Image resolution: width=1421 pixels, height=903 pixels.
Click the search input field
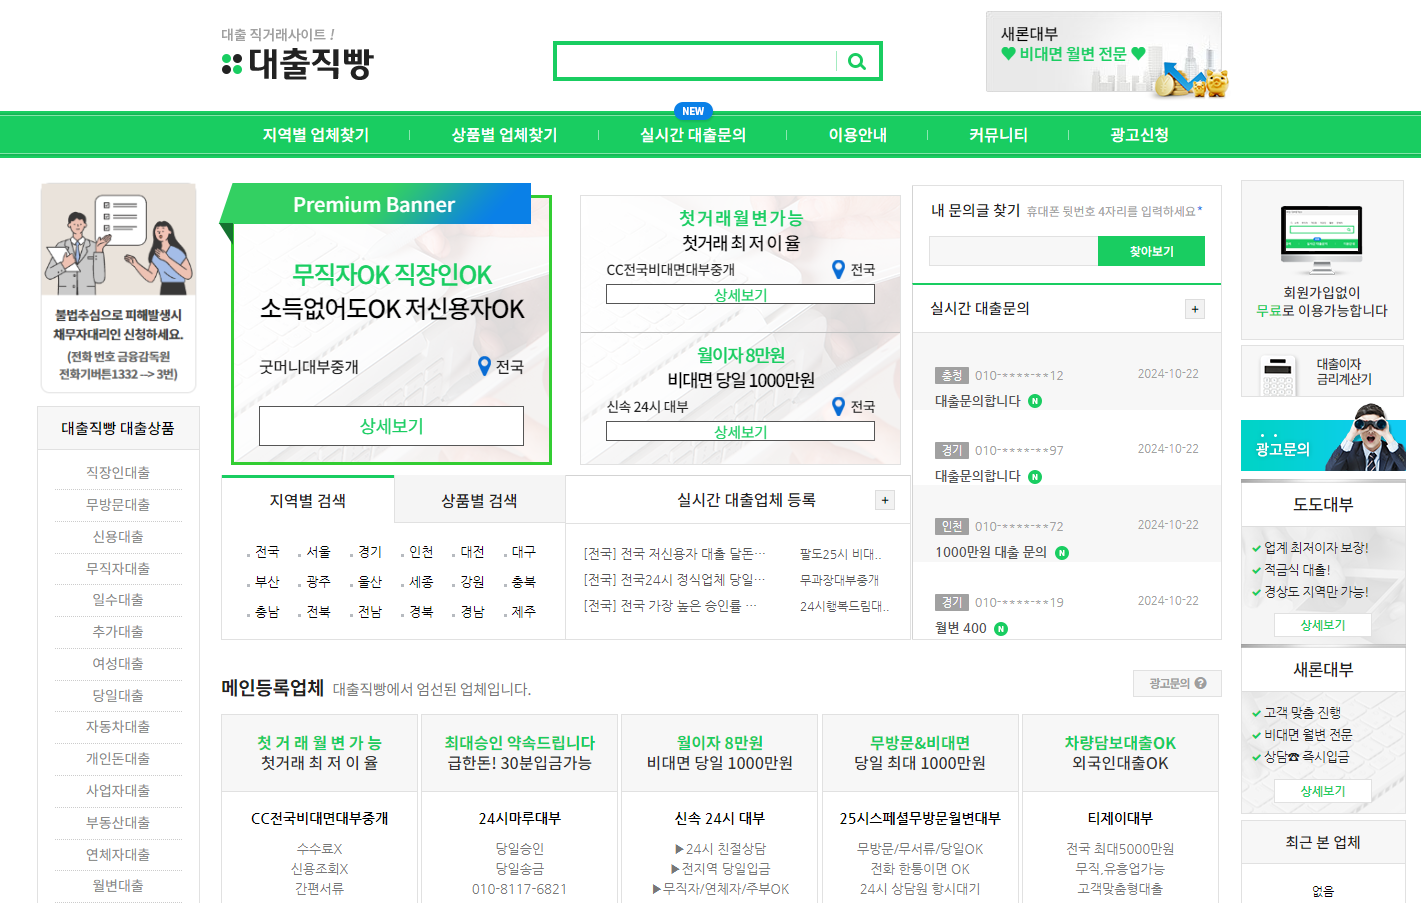tap(700, 61)
